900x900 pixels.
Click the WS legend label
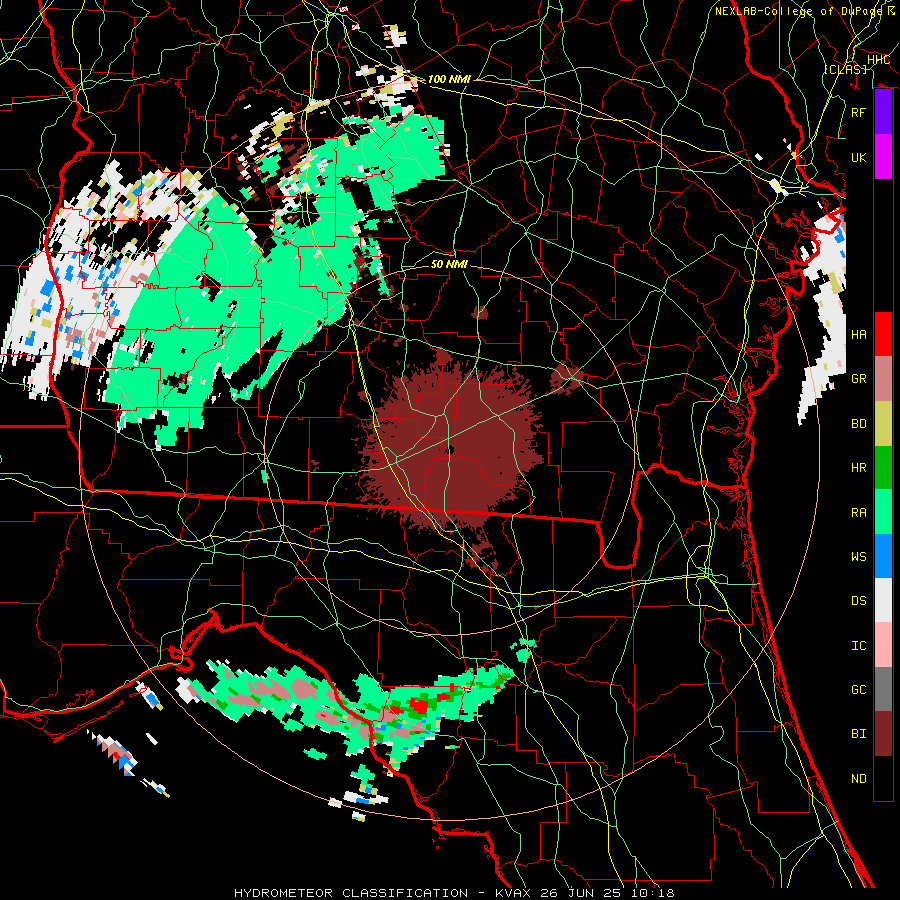[859, 557]
